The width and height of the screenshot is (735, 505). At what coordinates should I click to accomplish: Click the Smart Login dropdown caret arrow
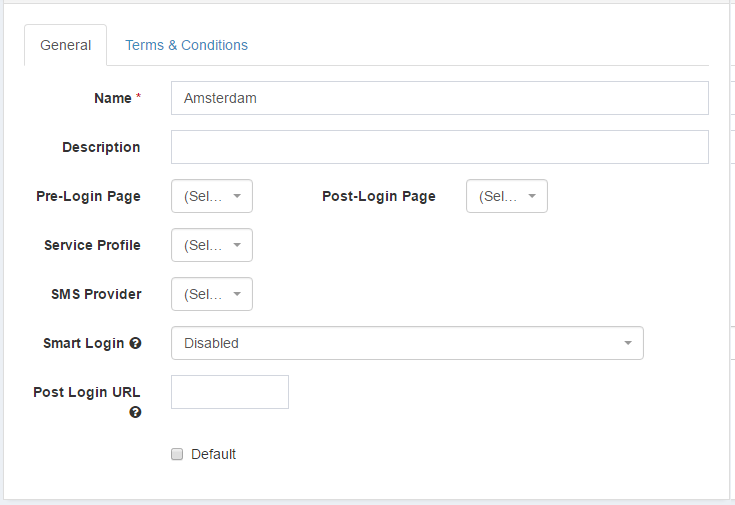(x=628, y=343)
